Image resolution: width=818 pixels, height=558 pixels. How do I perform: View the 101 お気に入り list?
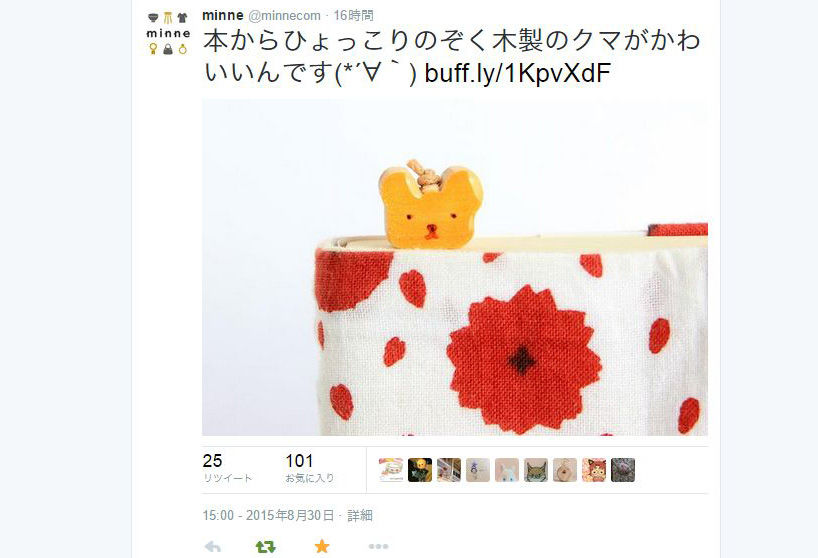coord(310,468)
